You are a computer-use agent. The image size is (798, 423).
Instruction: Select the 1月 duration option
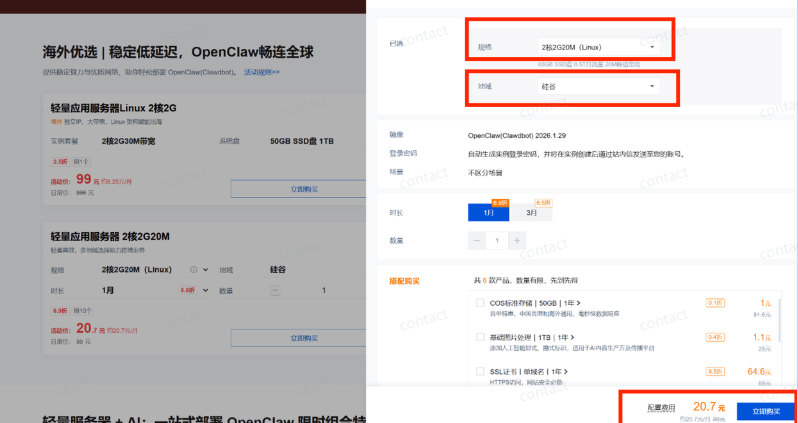pos(489,213)
